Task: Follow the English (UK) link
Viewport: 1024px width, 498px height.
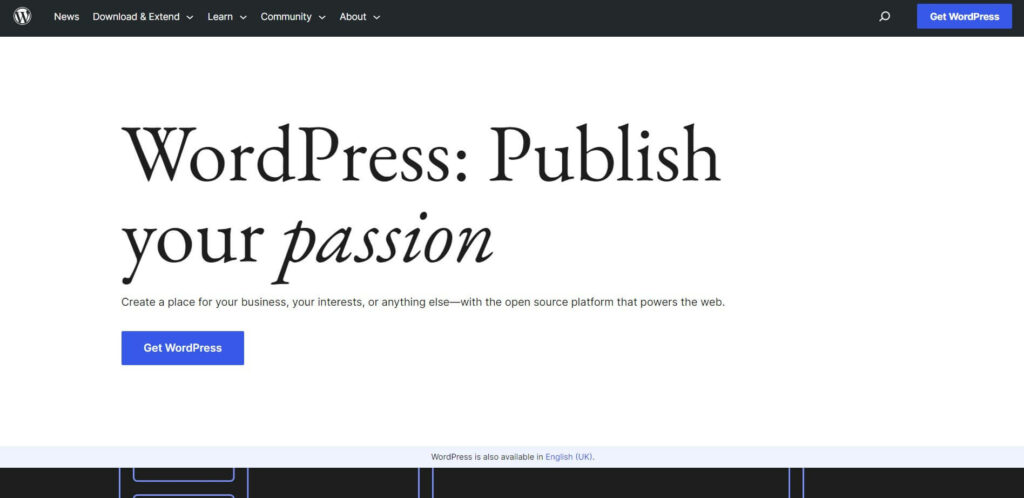Action: (x=569, y=457)
